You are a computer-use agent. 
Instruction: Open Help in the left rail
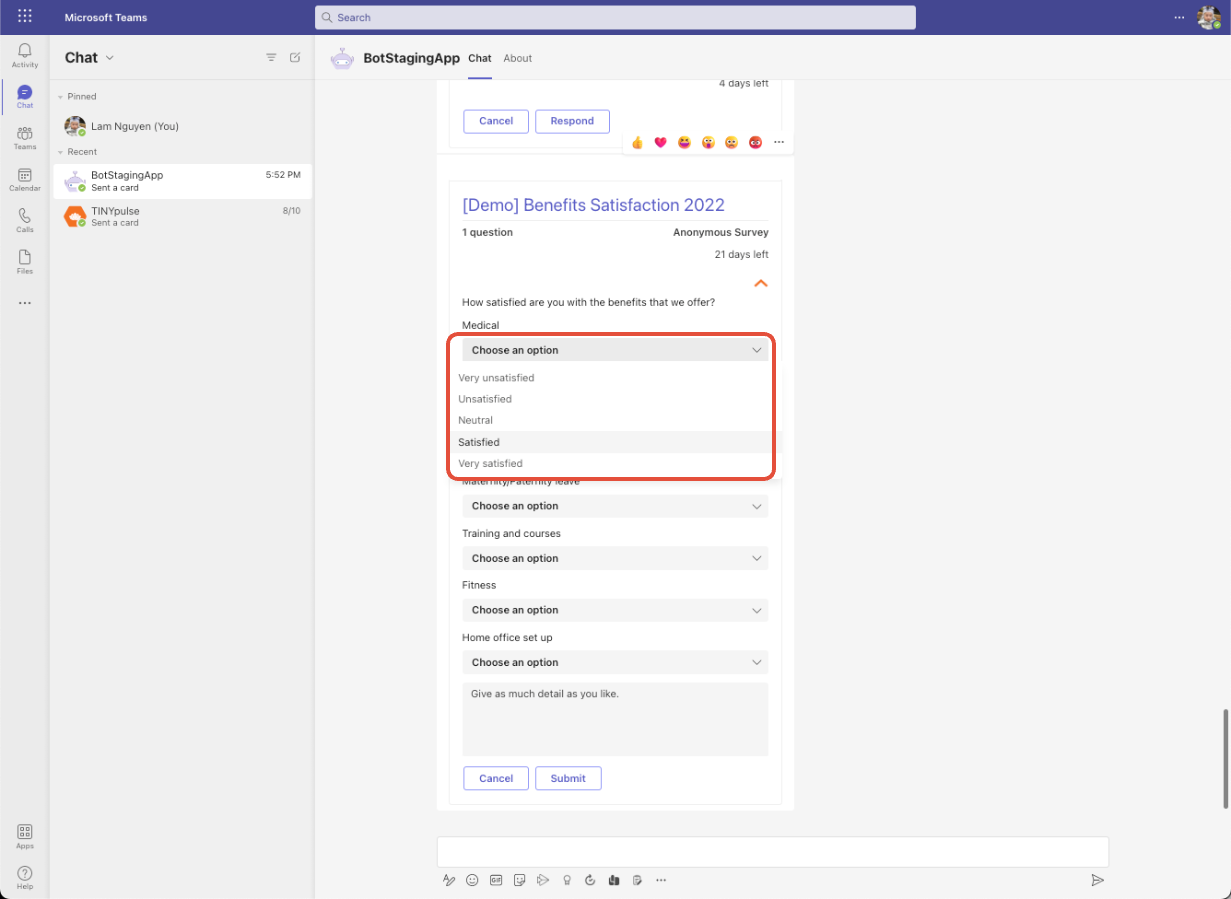[25, 877]
